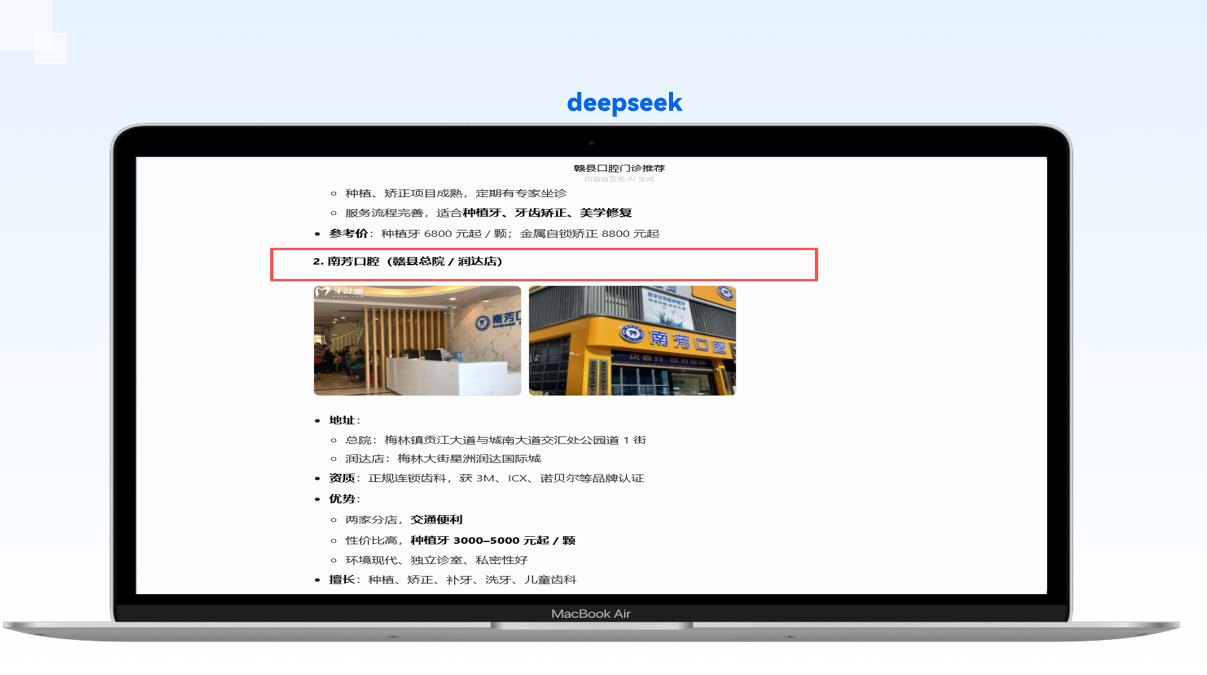Image resolution: width=1207 pixels, height=675 pixels.
Task: Select the line '两家分店，交通便利'
Action: (x=404, y=520)
